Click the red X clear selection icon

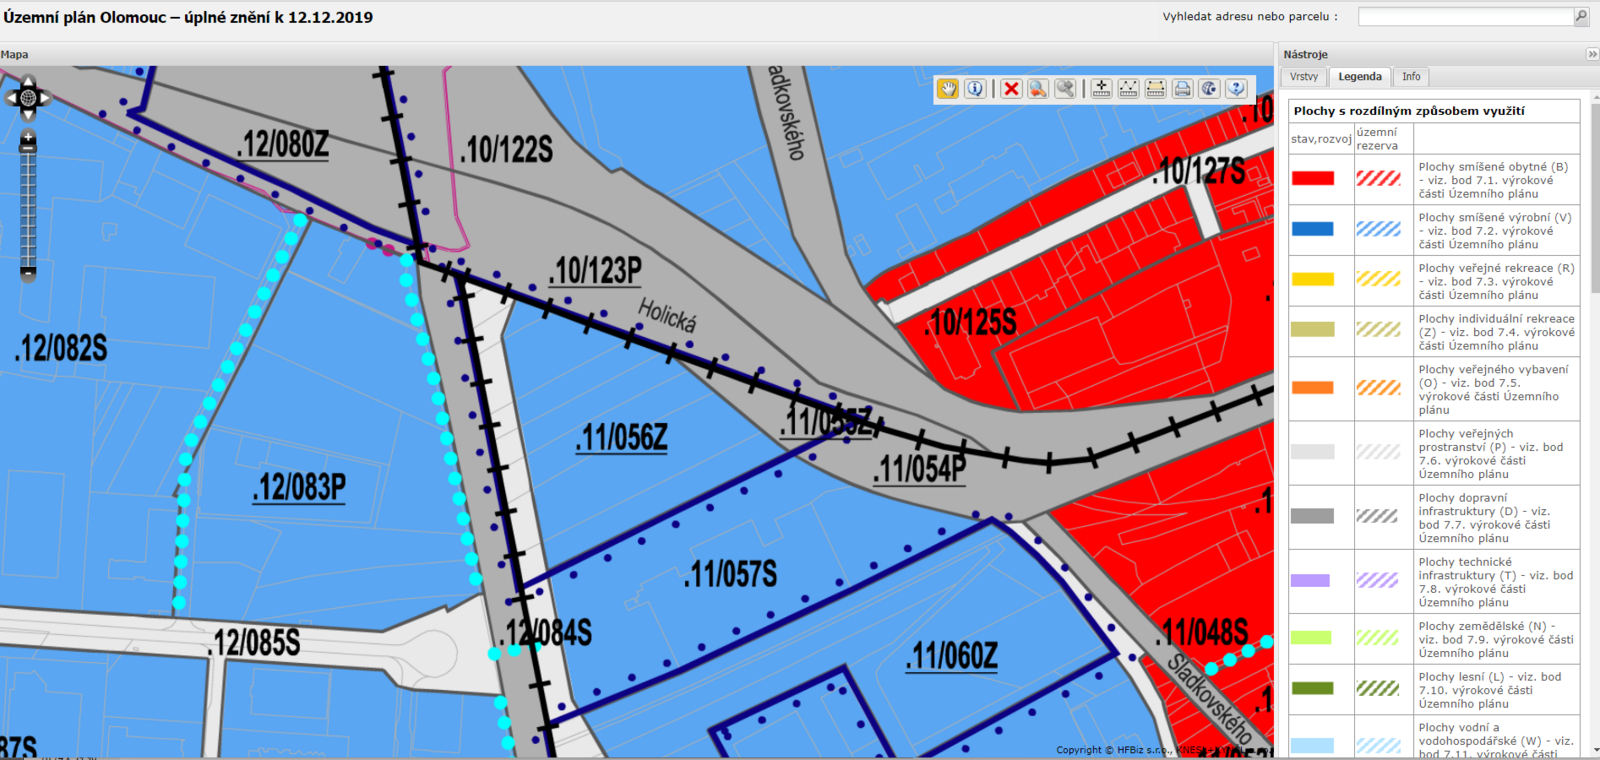(x=1011, y=89)
